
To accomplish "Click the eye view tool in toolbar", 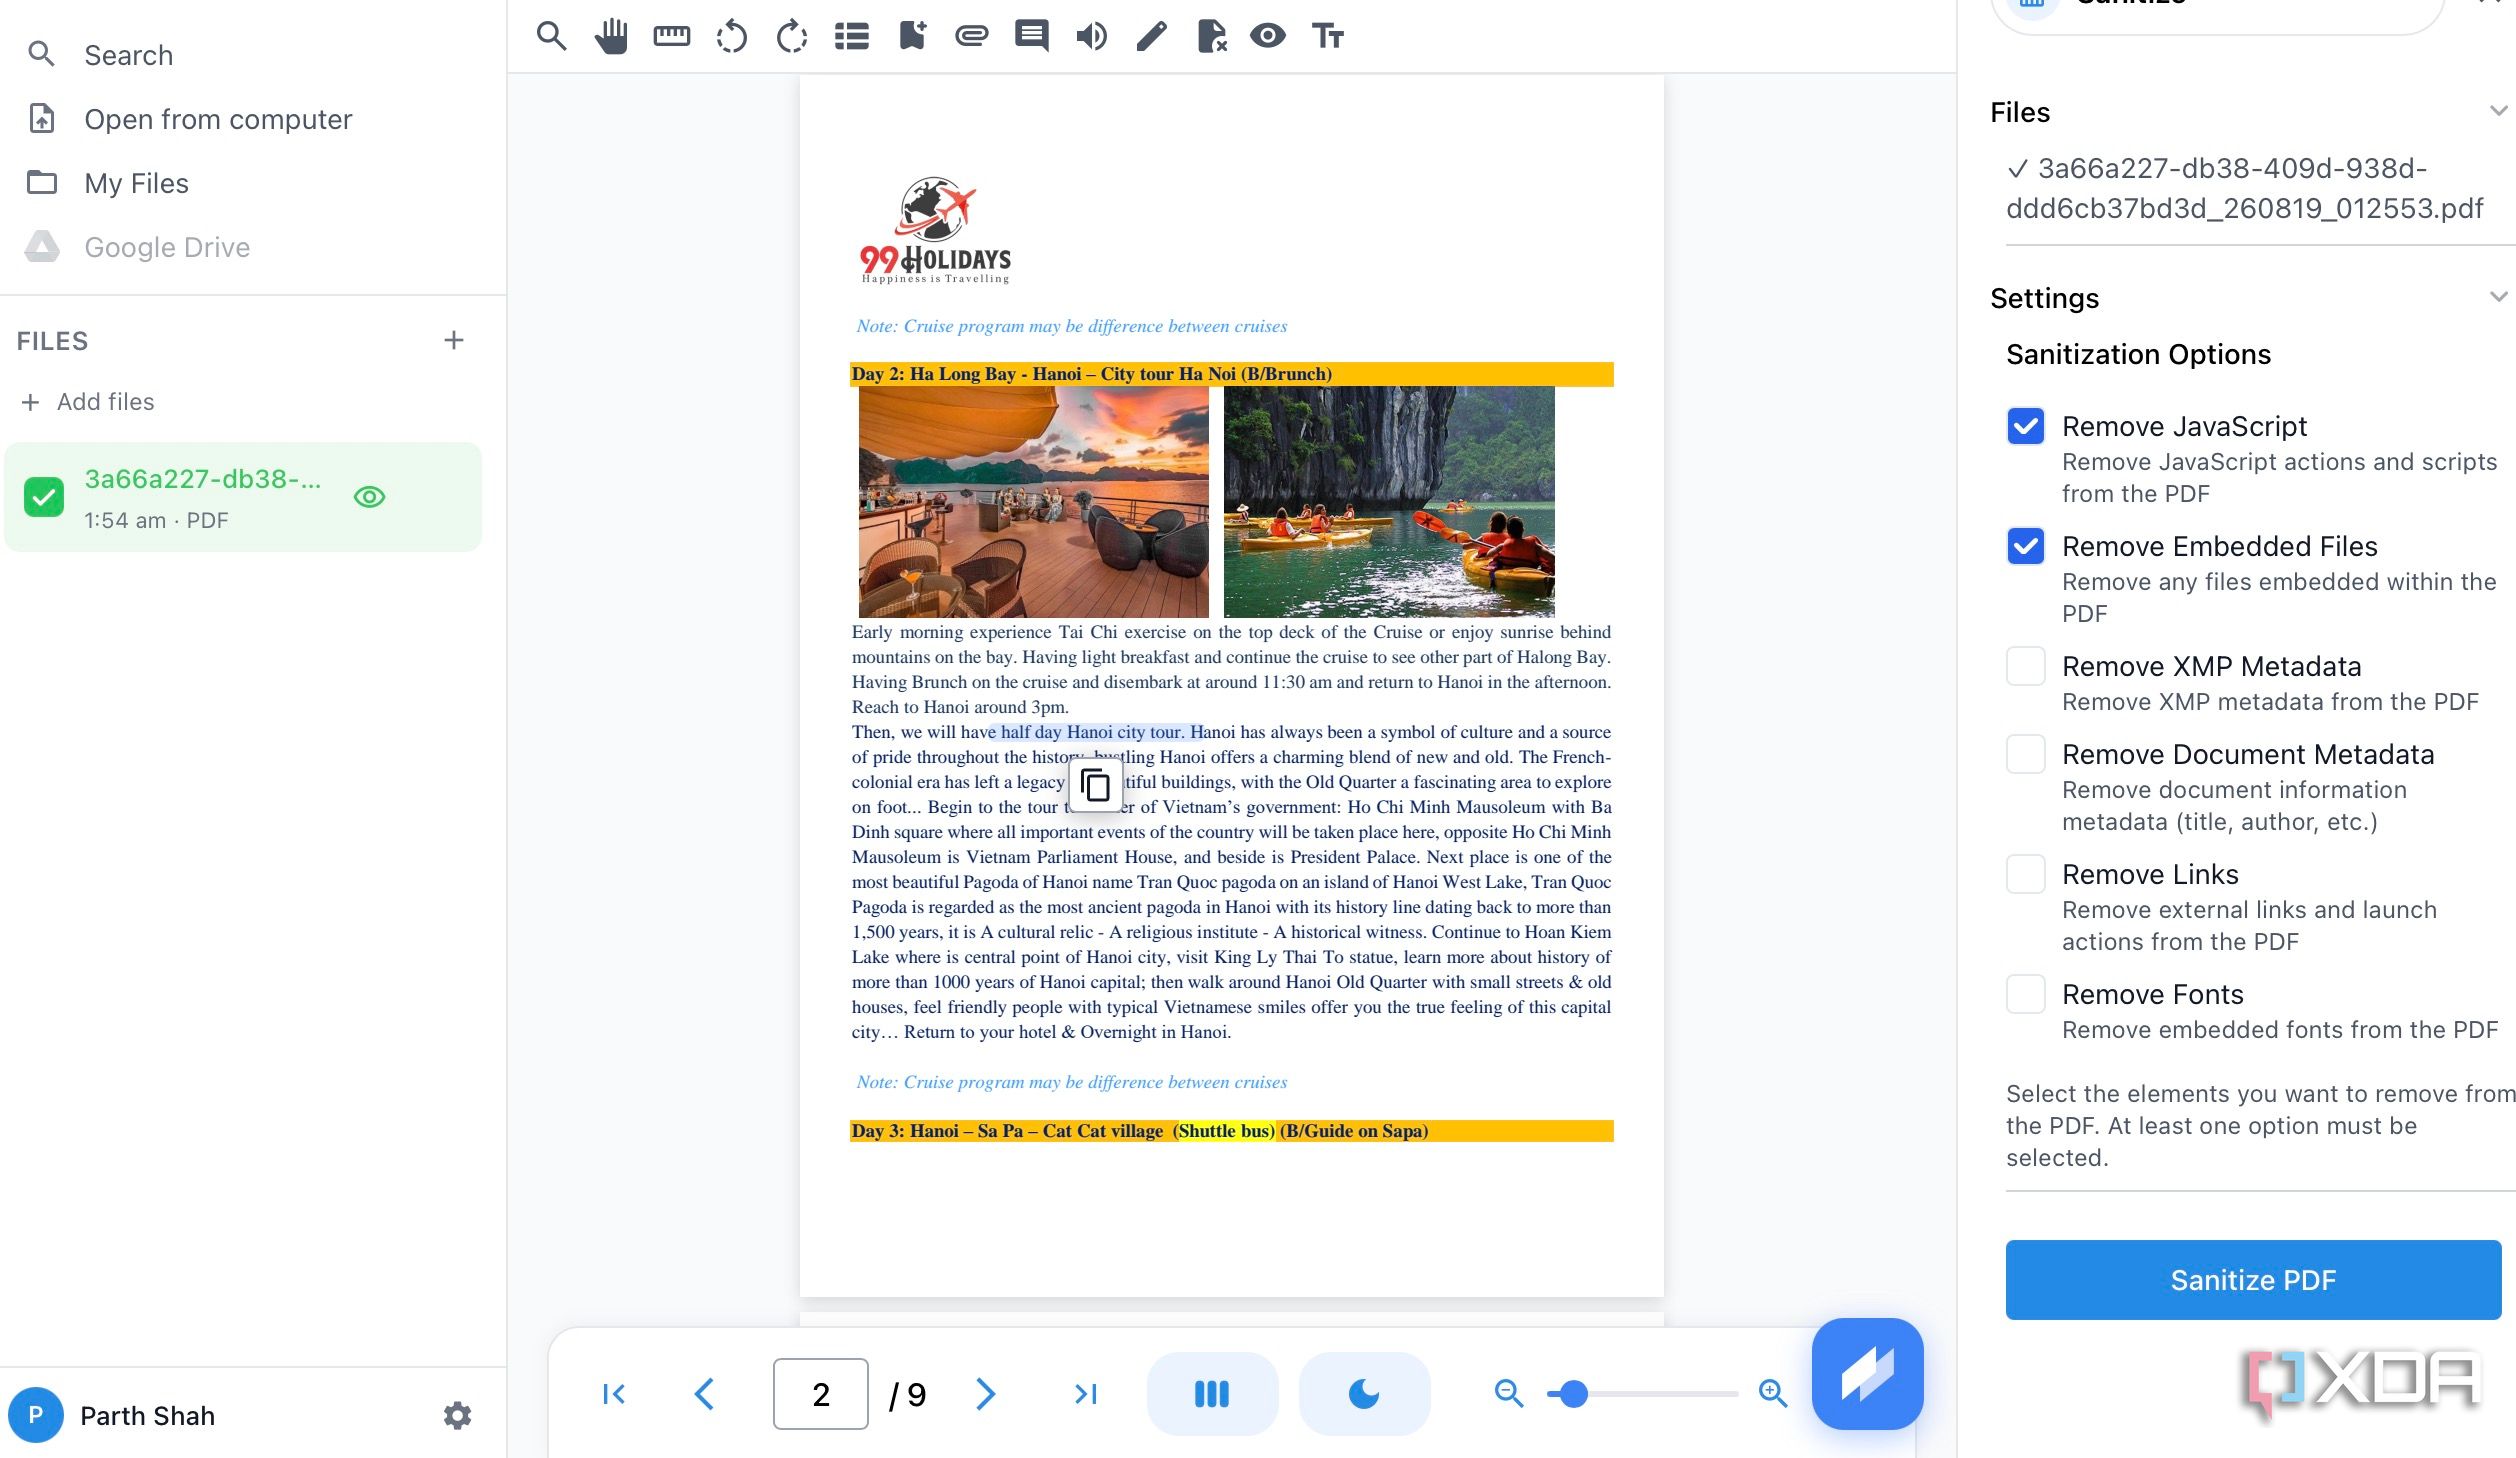I will pyautogui.click(x=1267, y=36).
